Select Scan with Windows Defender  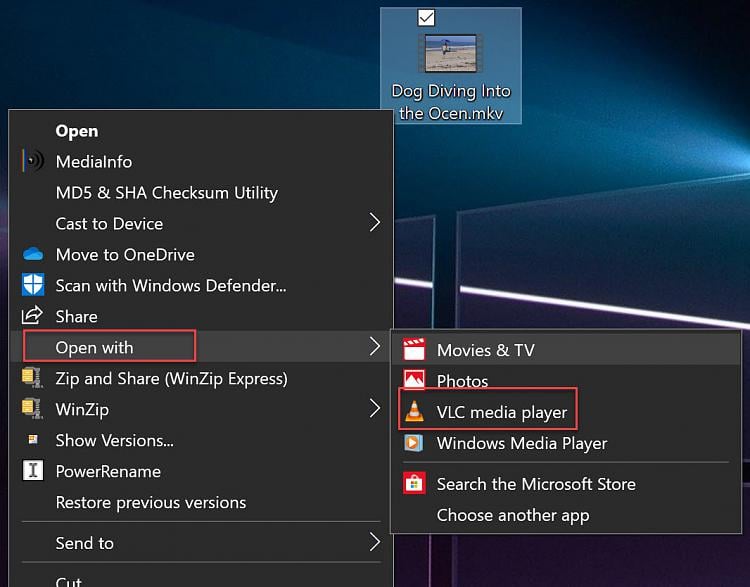(200, 285)
